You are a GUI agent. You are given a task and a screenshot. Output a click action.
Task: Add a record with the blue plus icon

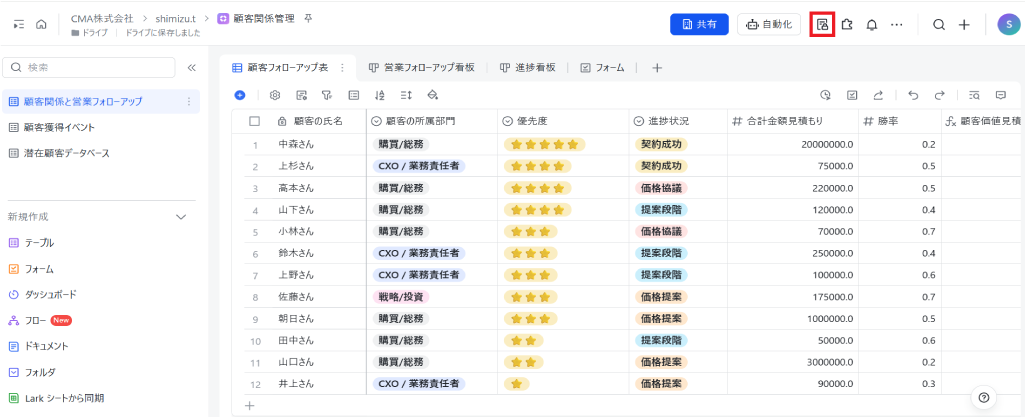coord(240,95)
